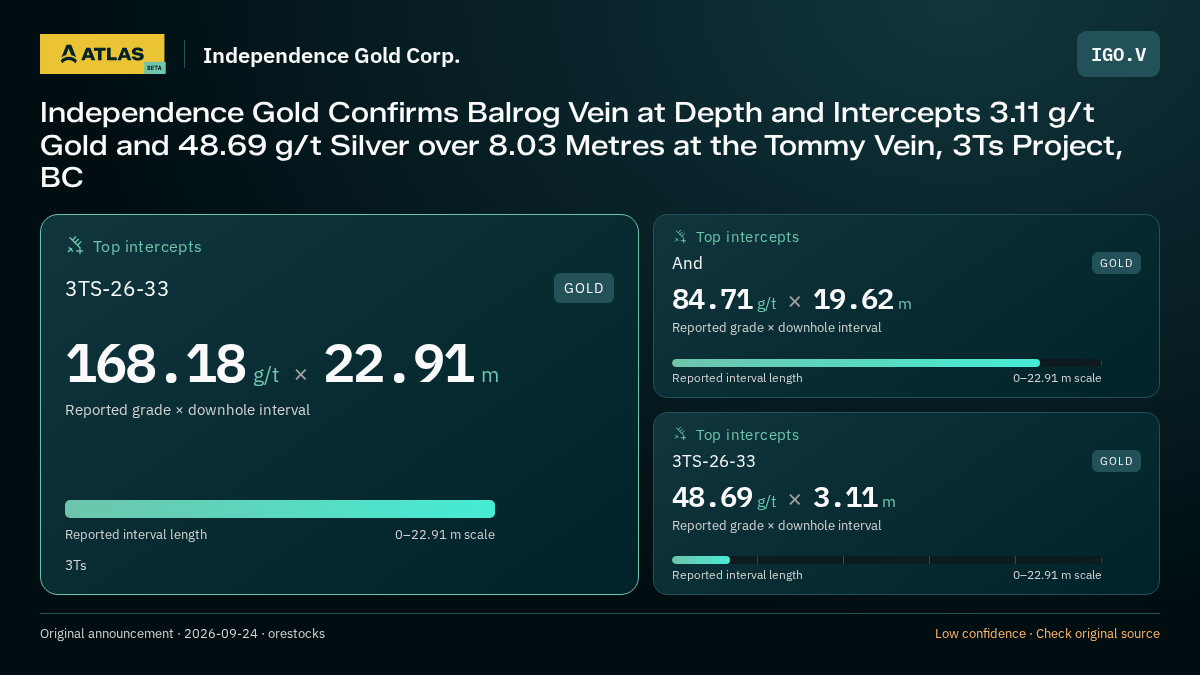
Task: Click the BETA tag on the Atlas logo
Action: pos(154,68)
